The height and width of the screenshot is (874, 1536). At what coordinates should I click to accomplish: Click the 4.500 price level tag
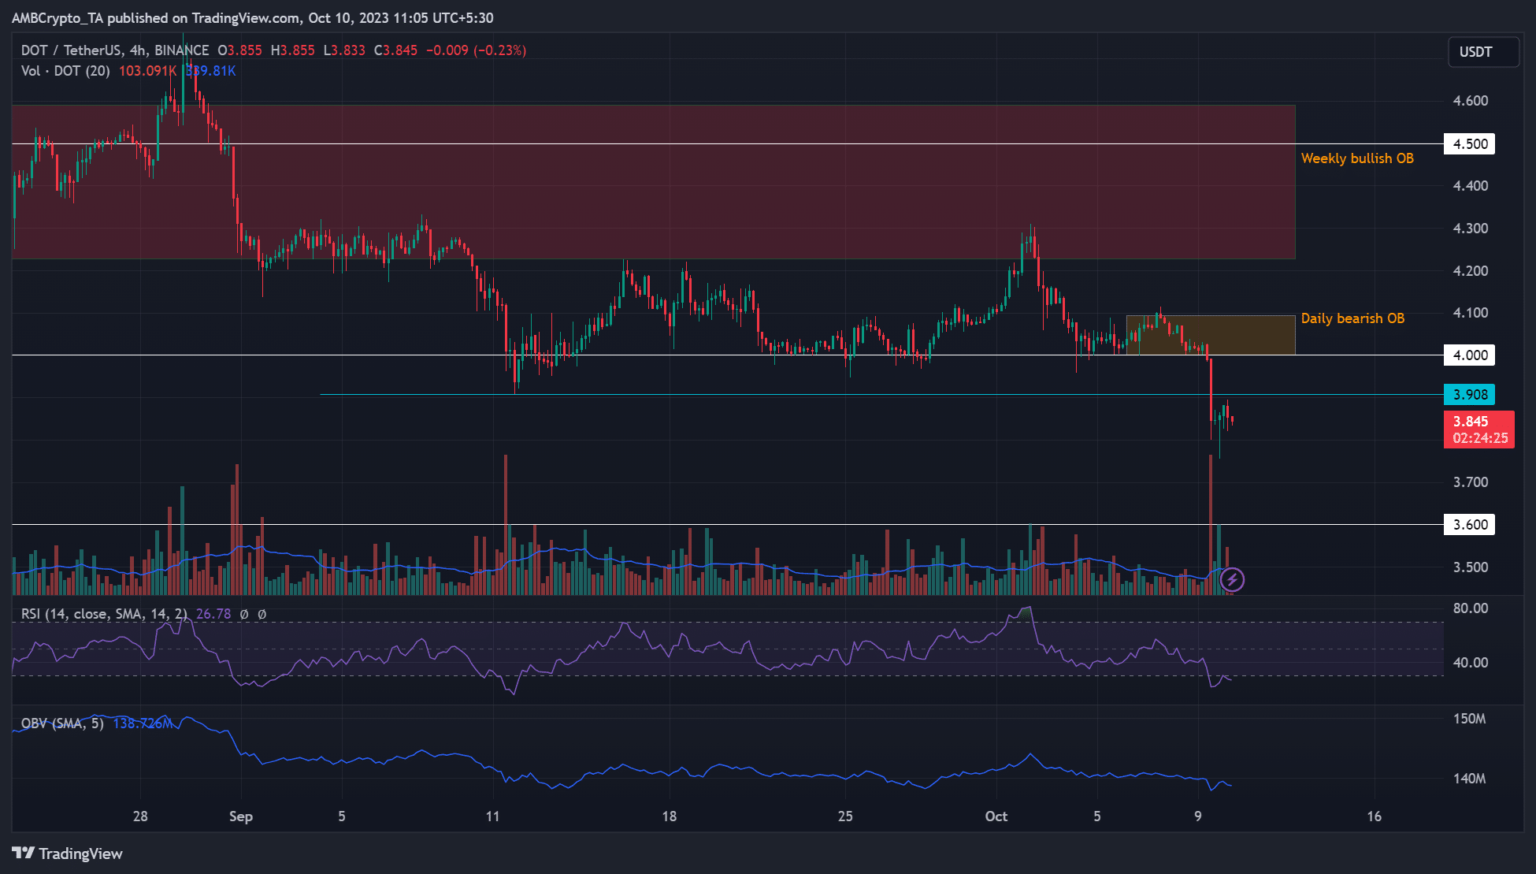pyautogui.click(x=1469, y=143)
